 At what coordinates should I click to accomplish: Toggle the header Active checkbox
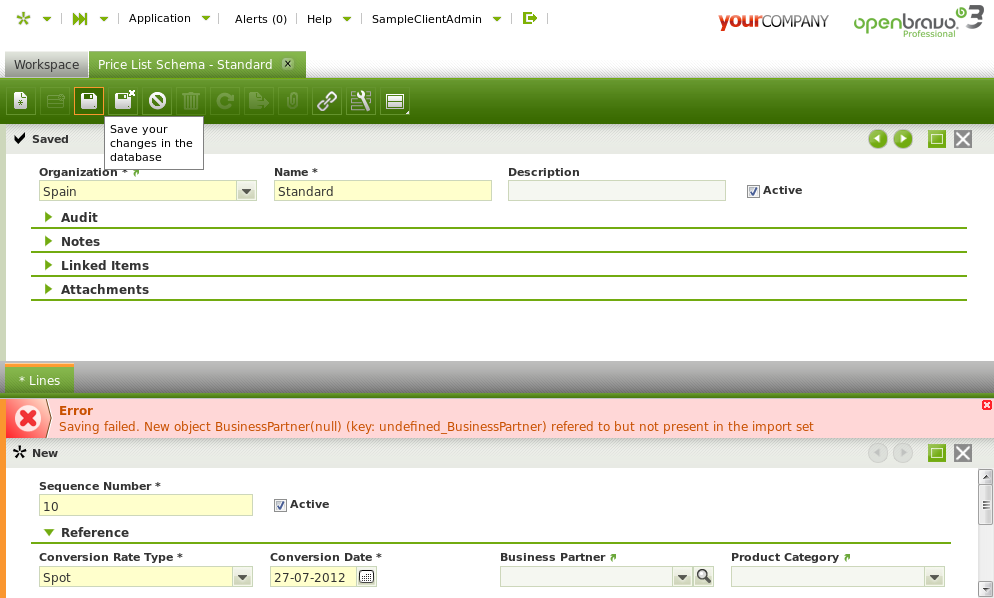(x=753, y=192)
